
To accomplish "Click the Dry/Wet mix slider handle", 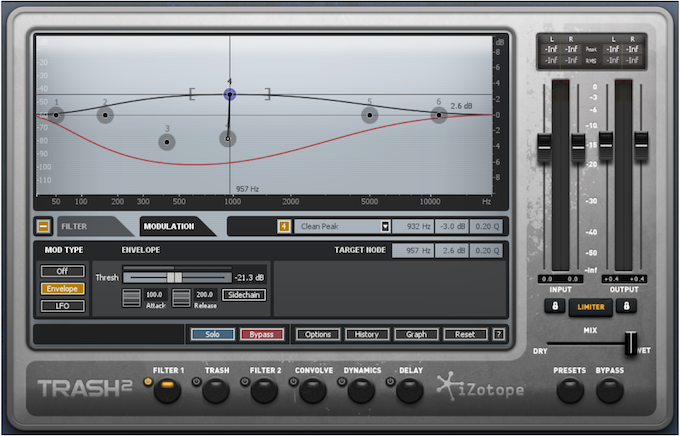I will [631, 343].
